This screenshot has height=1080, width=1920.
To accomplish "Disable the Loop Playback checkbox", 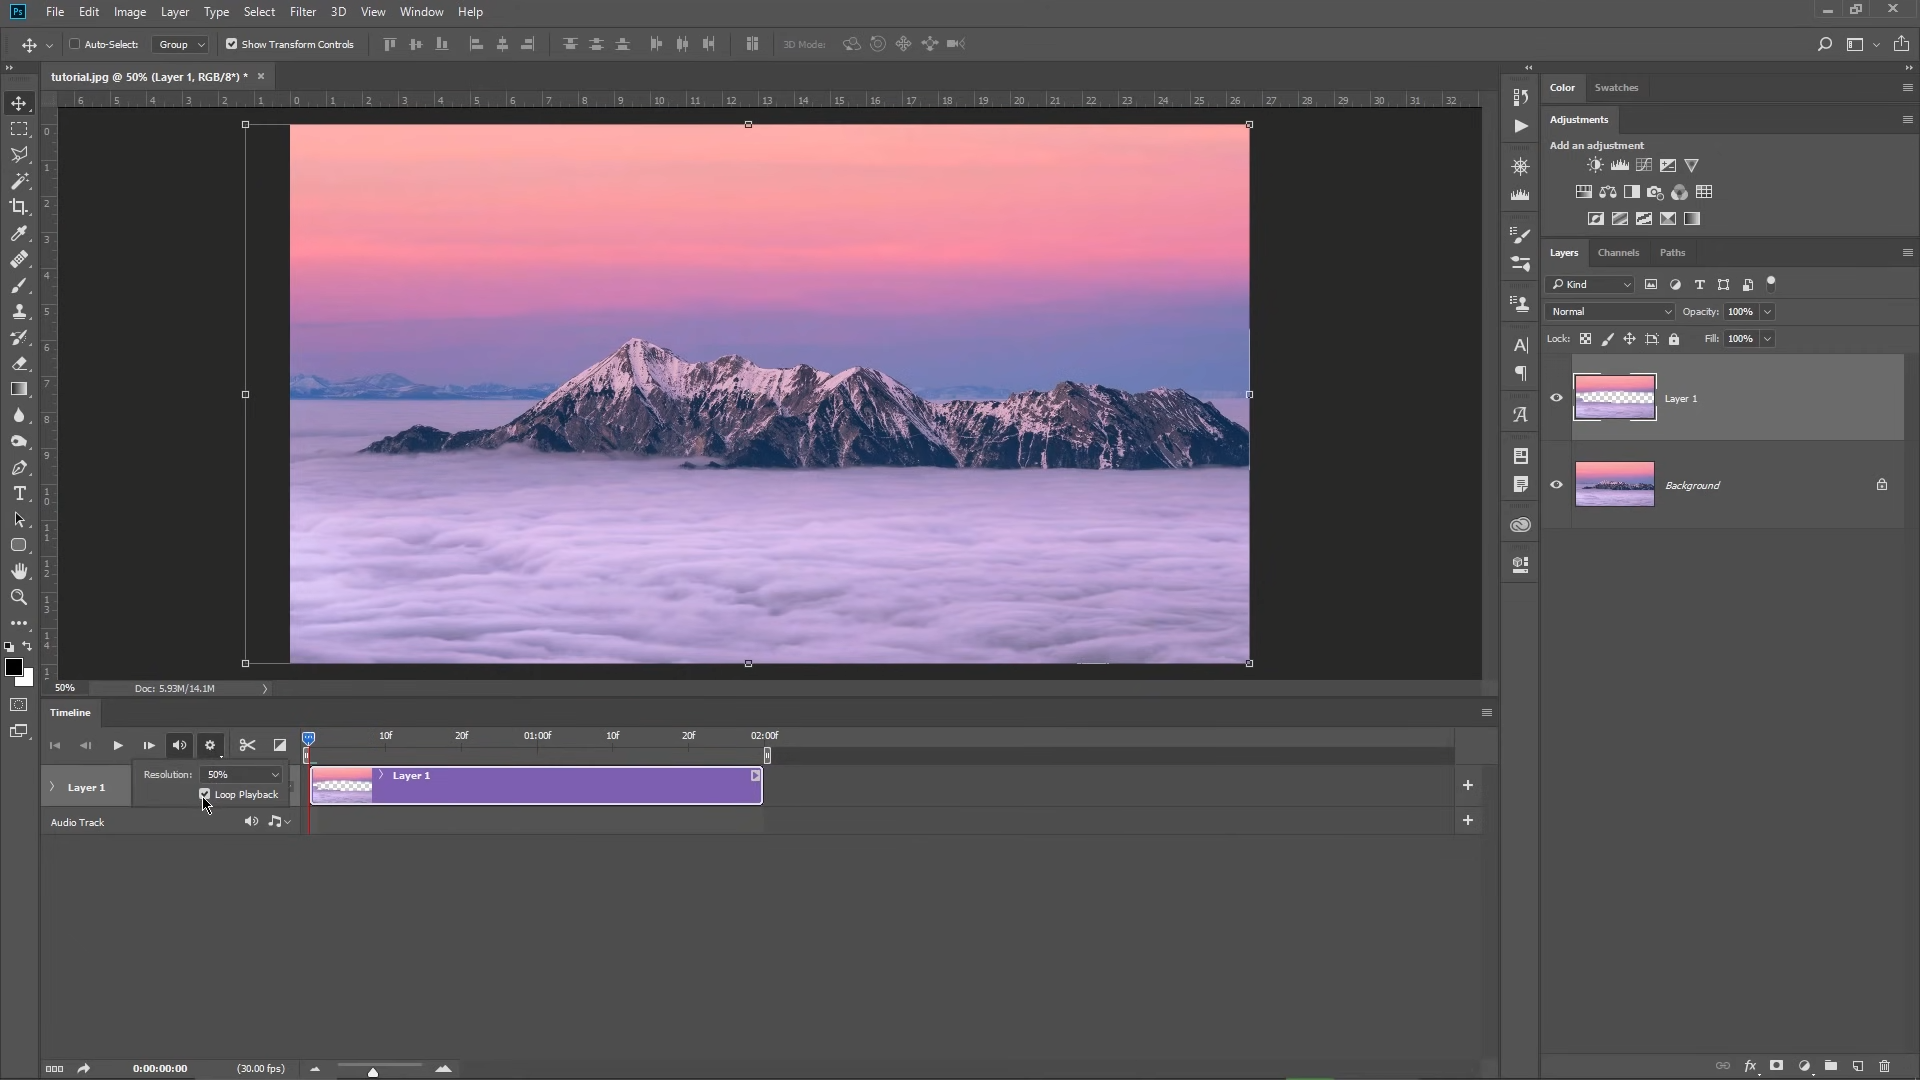I will point(205,794).
